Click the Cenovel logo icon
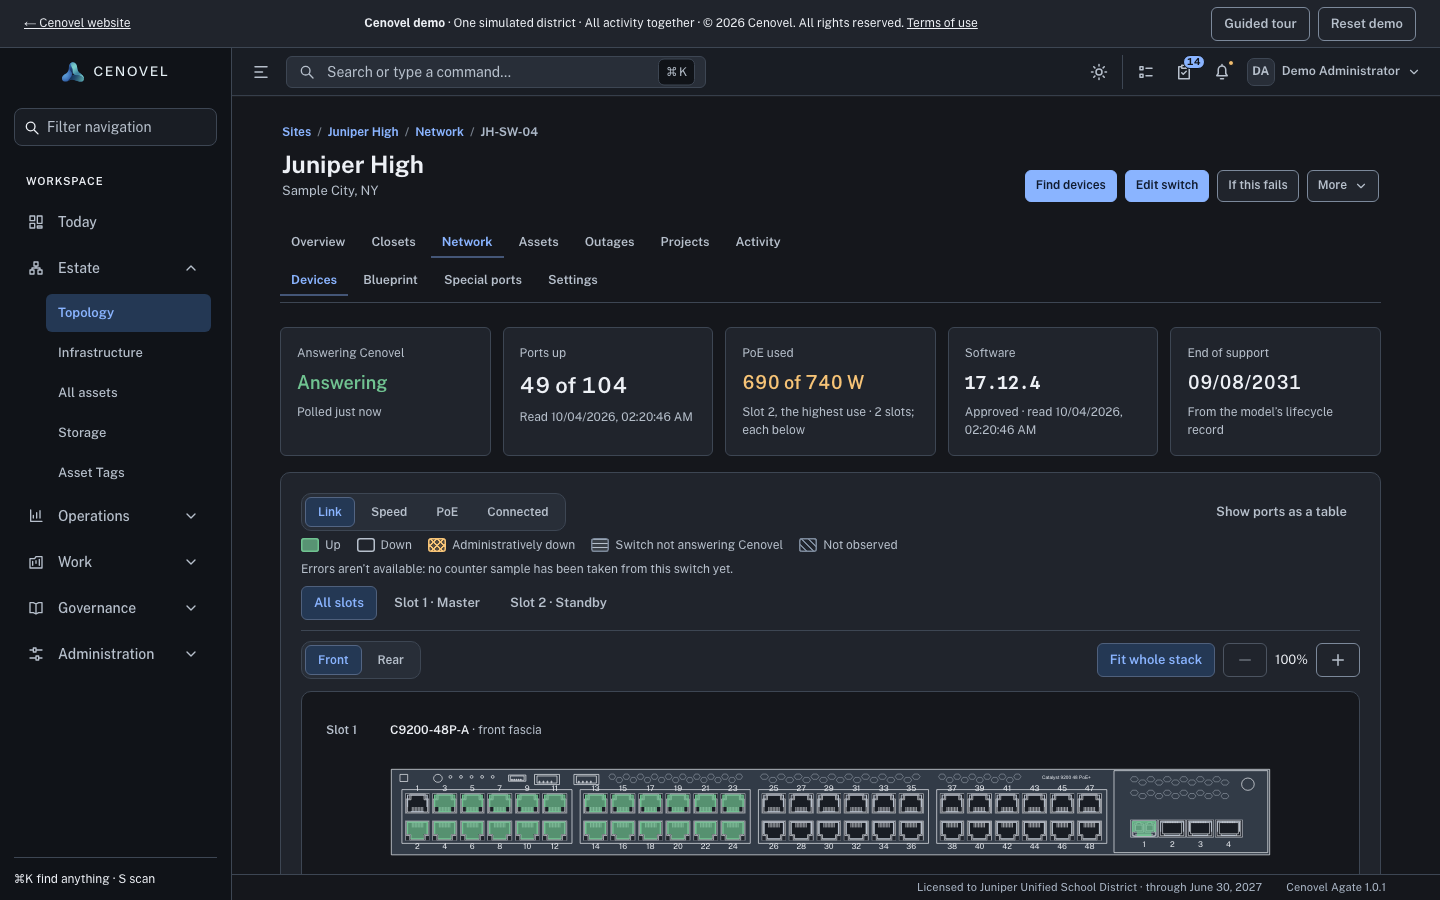This screenshot has height=900, width=1440. click(73, 72)
